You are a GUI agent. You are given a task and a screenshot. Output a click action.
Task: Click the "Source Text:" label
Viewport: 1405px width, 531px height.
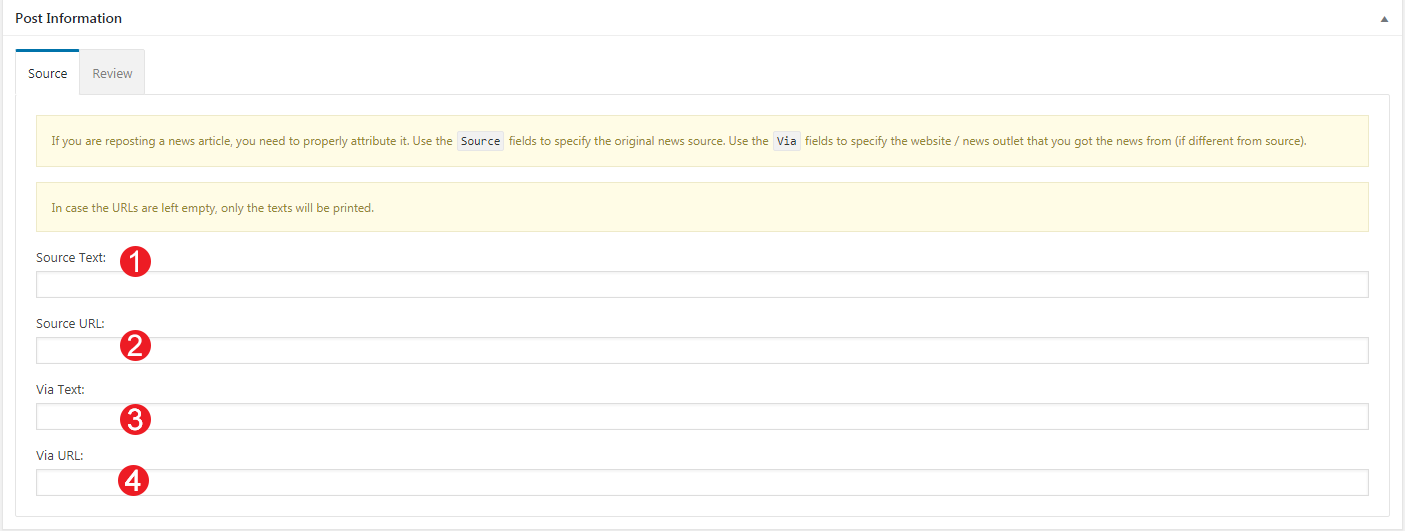(x=71, y=258)
